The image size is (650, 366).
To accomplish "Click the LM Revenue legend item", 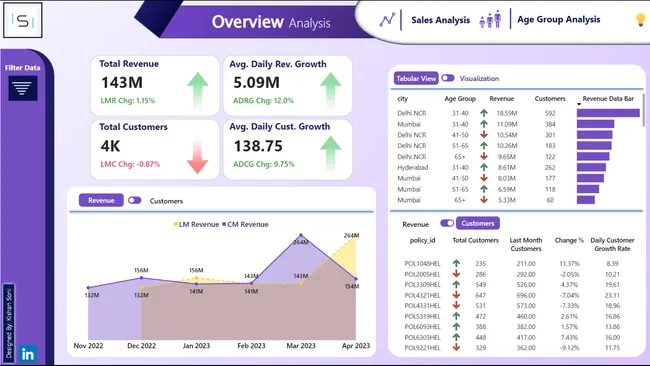I will 196,224.
